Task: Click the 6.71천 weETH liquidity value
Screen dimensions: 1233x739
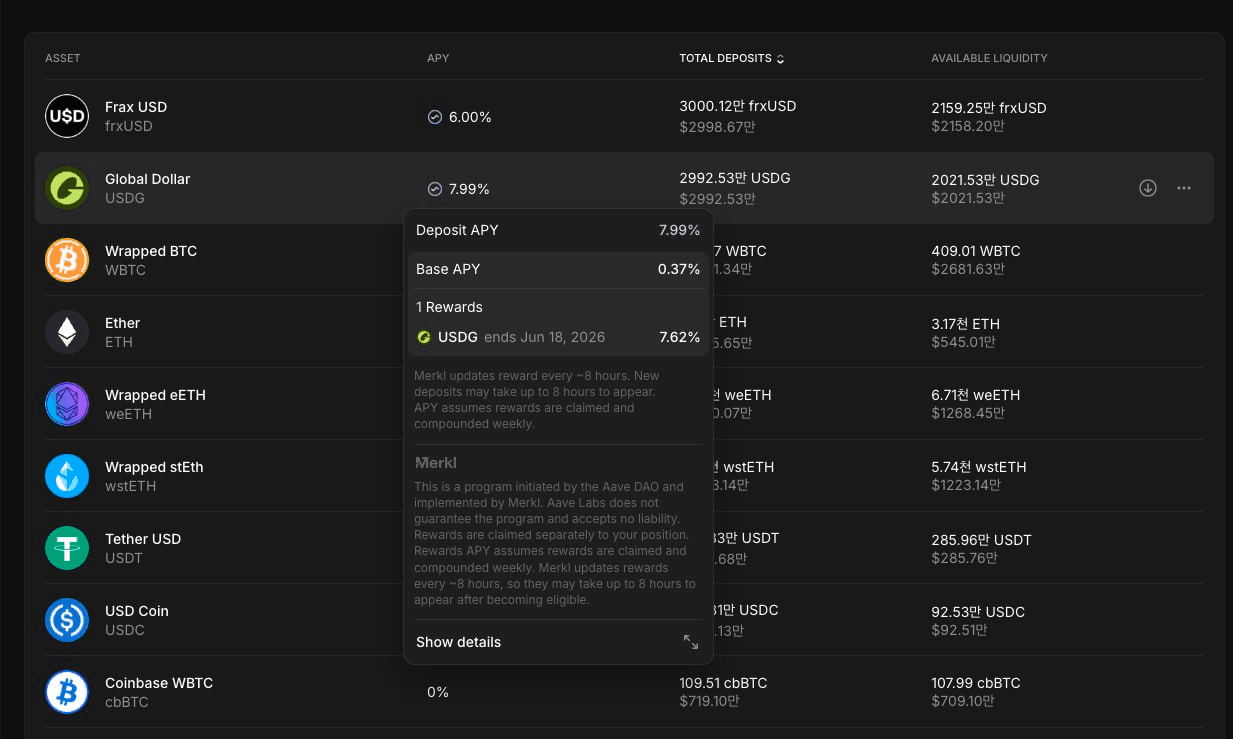Action: (978, 395)
